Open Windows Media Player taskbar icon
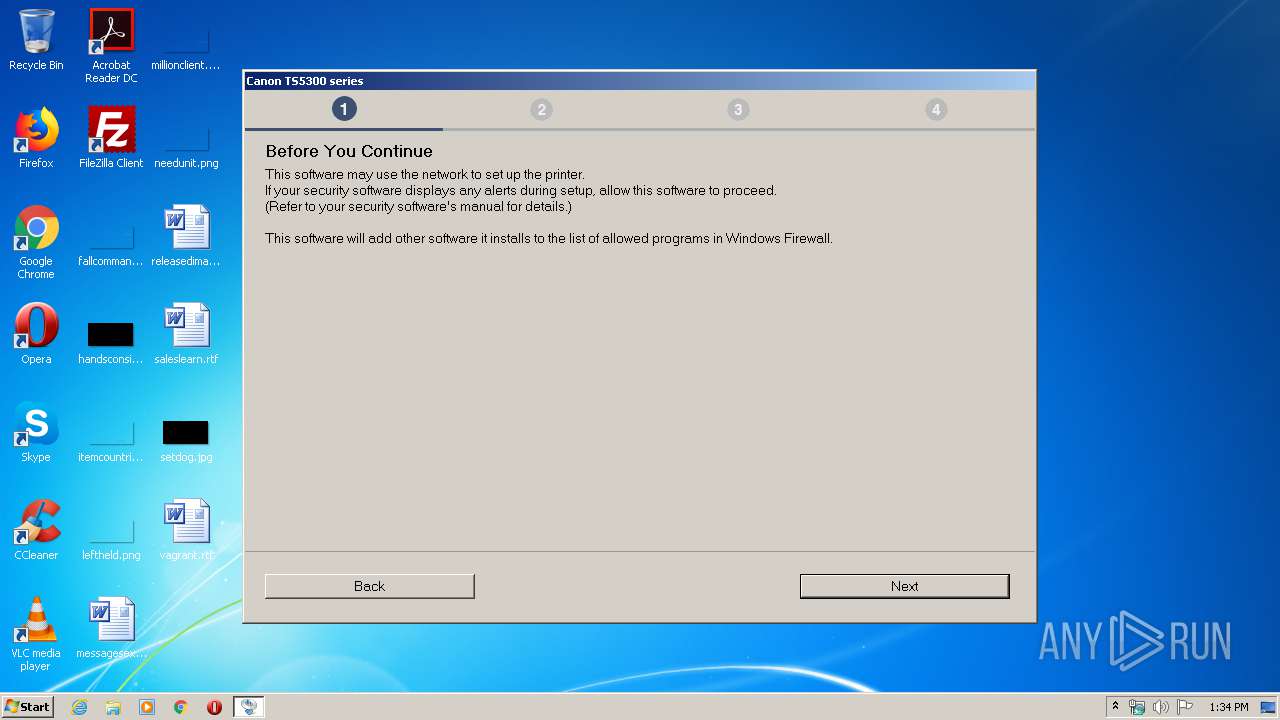The height and width of the screenshot is (720, 1280). pos(147,707)
